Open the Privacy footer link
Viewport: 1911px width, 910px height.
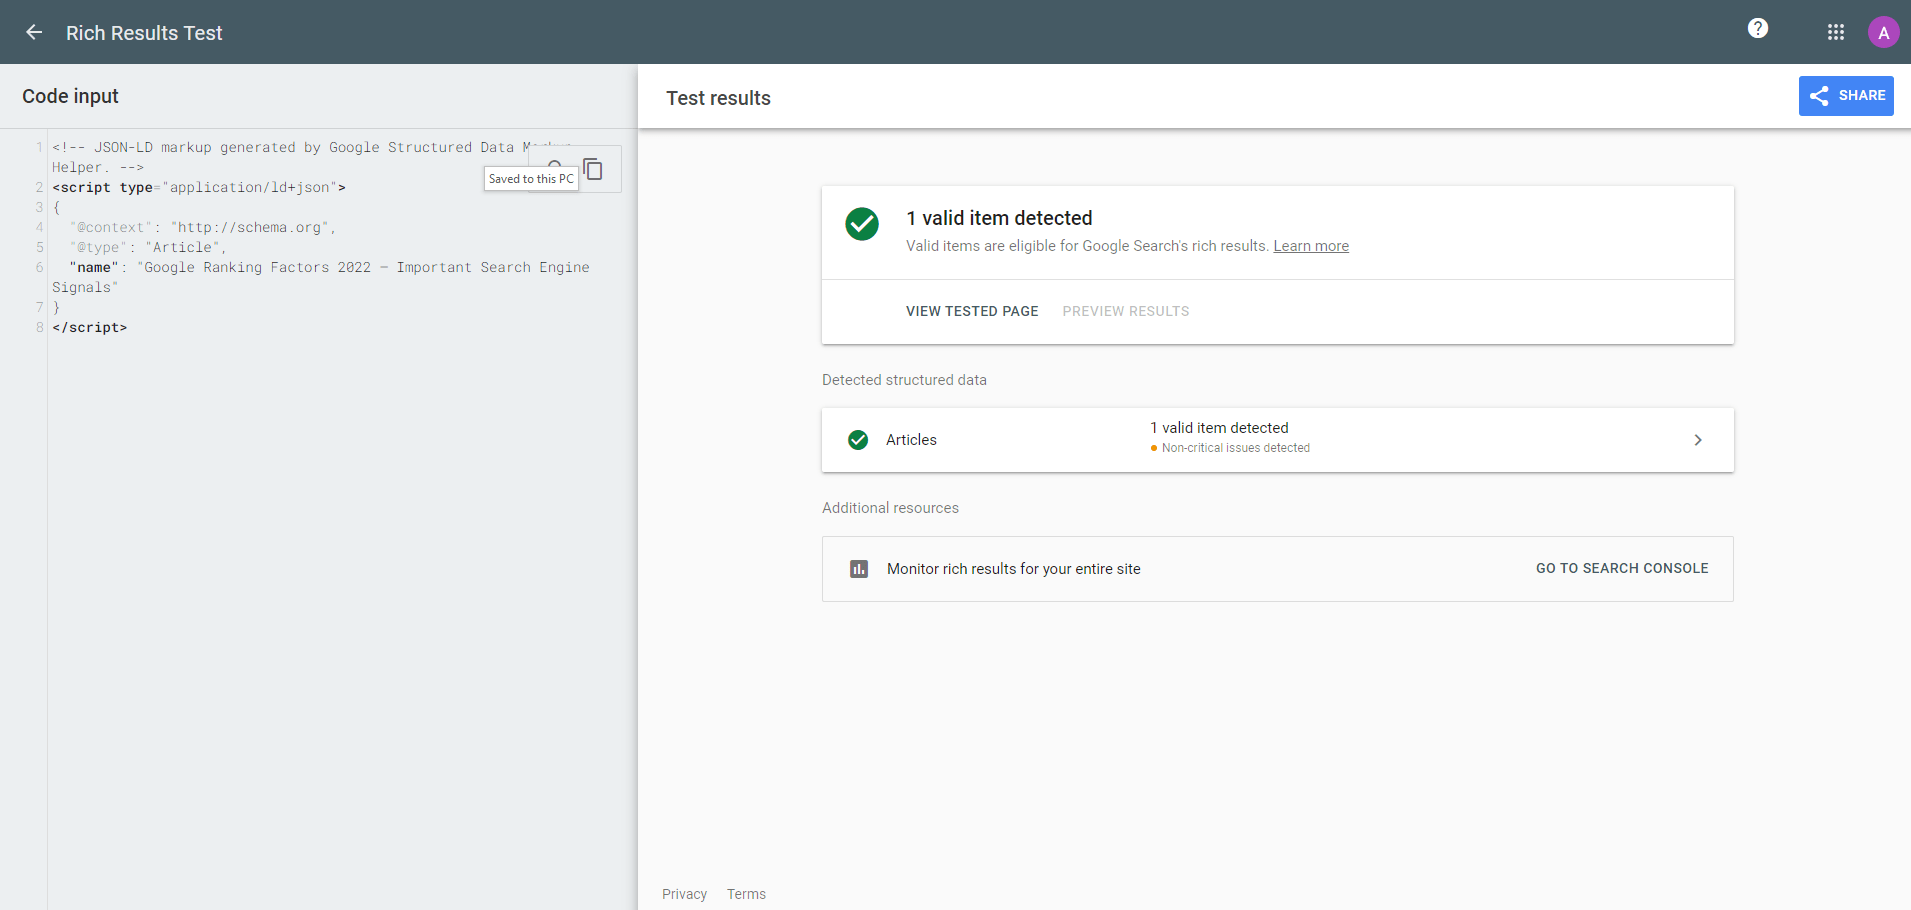coord(684,894)
